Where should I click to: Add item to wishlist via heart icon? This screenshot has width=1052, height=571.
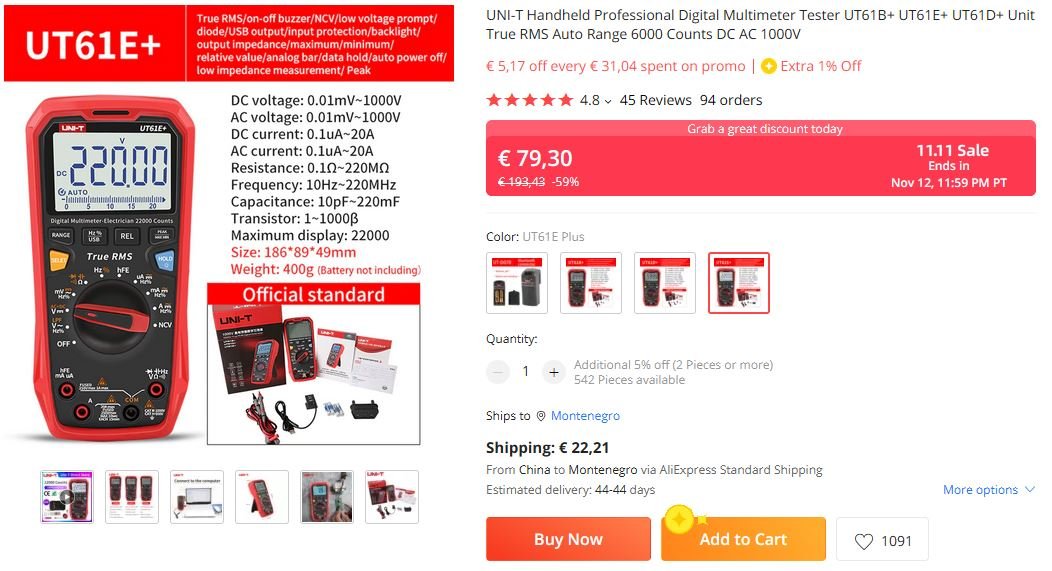click(864, 541)
